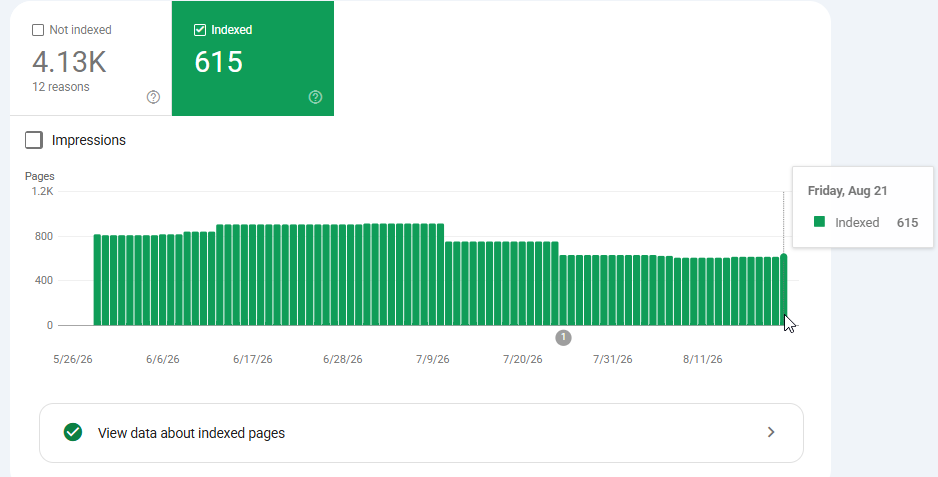938x477 pixels.
Task: Open help icon on Indexed card
Action: point(315,97)
